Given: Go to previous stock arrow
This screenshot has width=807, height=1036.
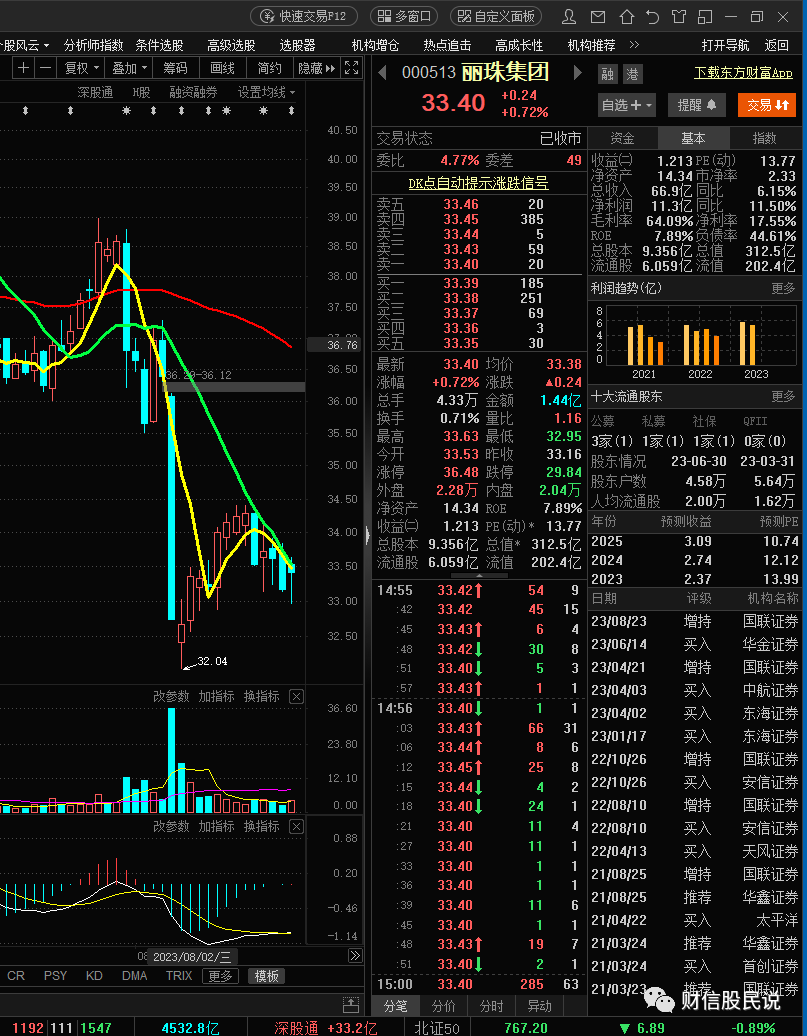Looking at the screenshot, I should pos(382,72).
